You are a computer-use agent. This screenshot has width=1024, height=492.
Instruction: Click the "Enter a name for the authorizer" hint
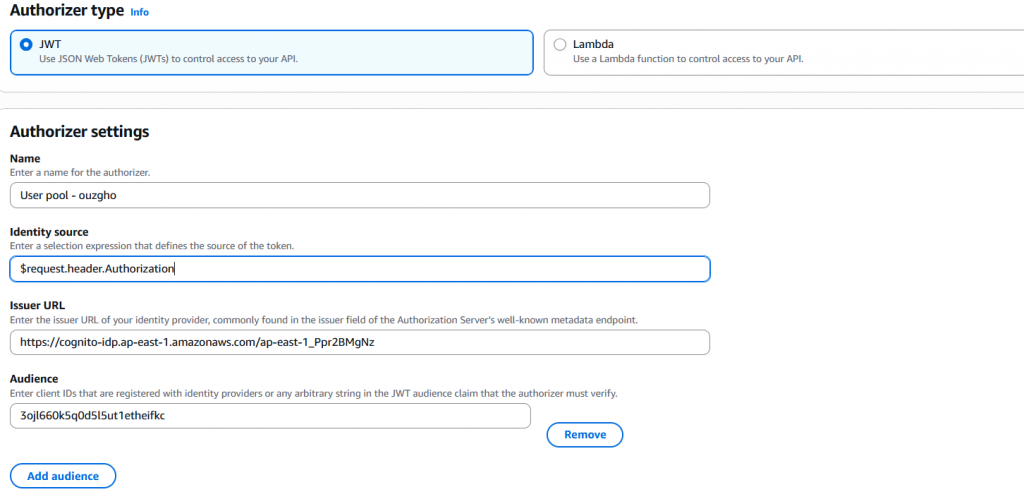79,173
